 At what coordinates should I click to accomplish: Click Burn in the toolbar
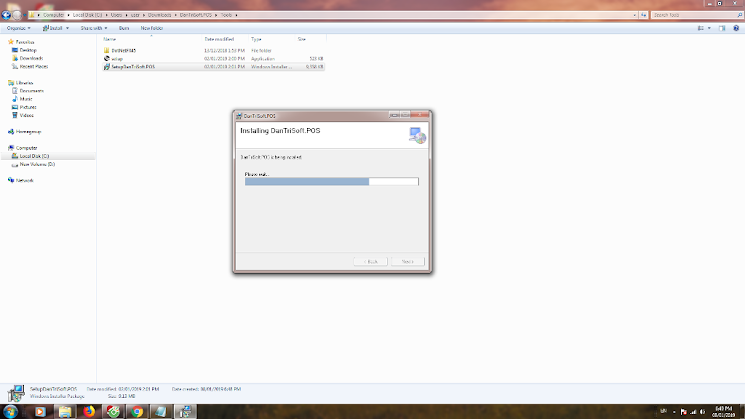[x=124, y=28]
